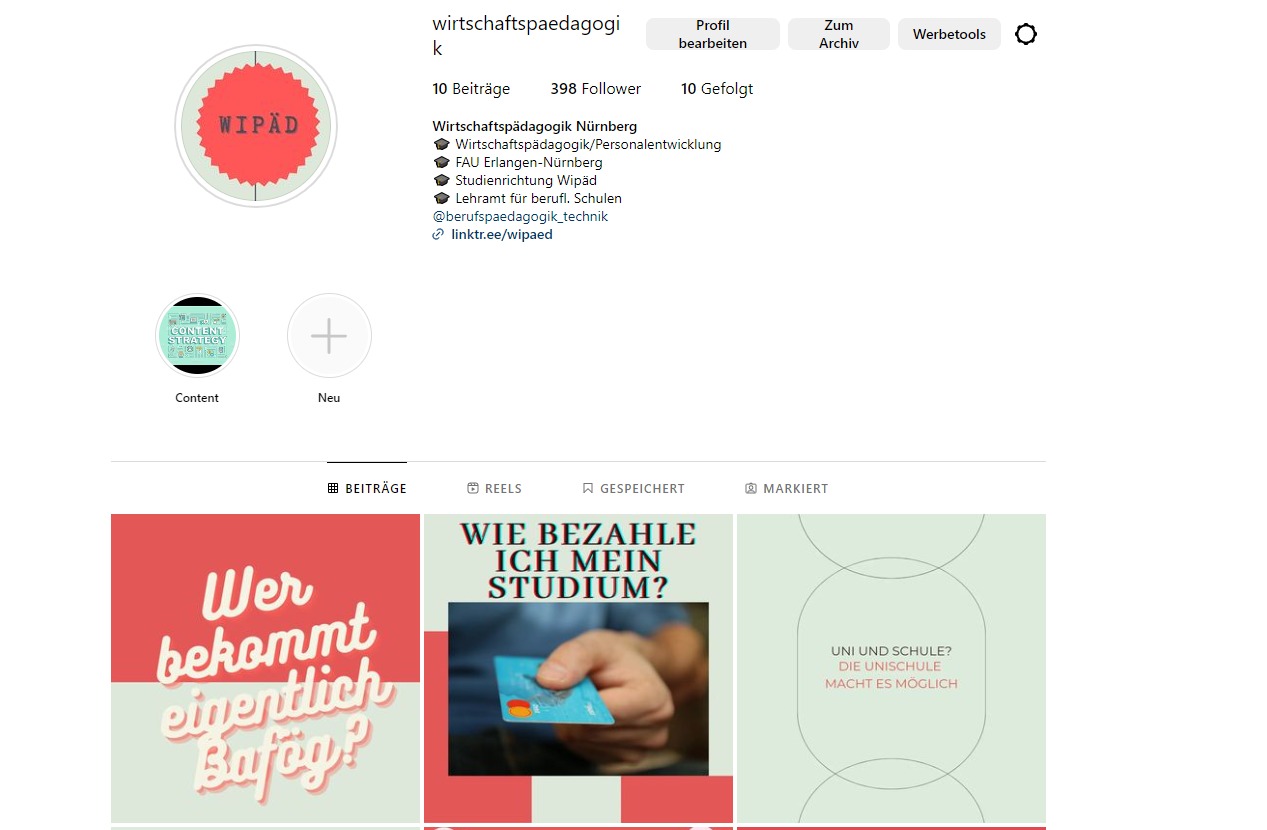The width and height of the screenshot is (1267, 830).
Task: Select the Markiert tab
Action: coord(787,488)
